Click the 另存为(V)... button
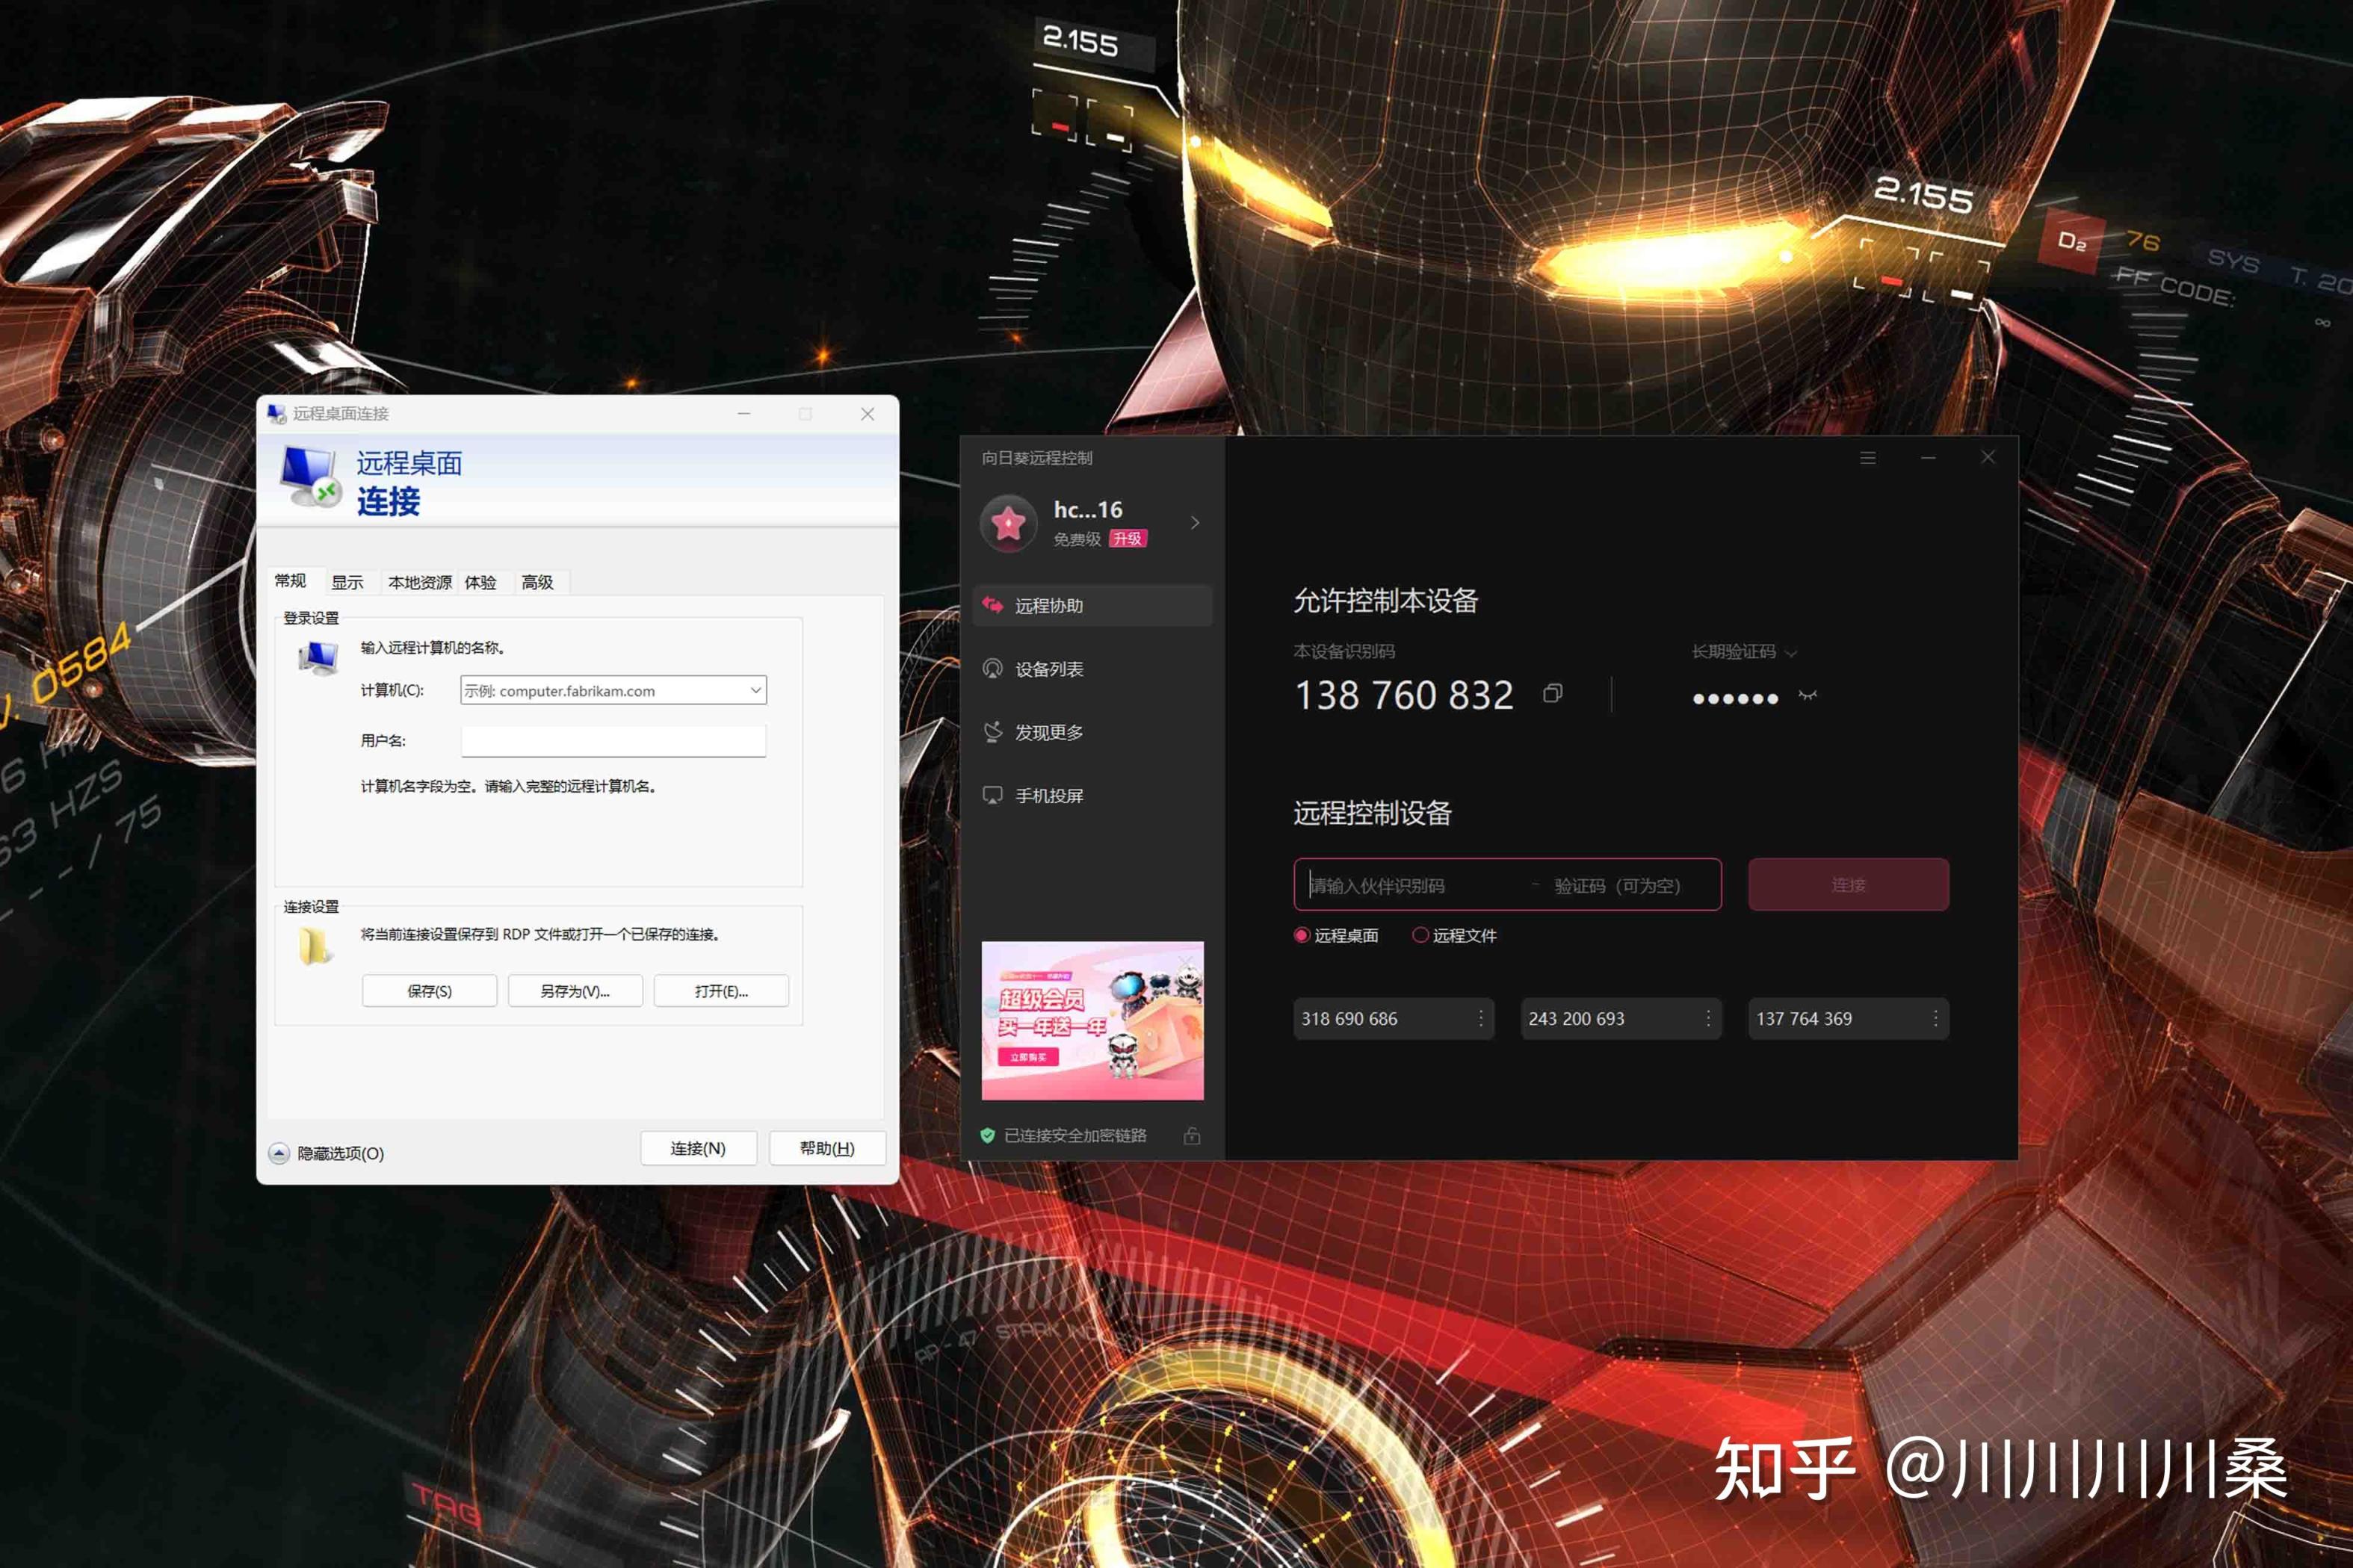 click(575, 991)
